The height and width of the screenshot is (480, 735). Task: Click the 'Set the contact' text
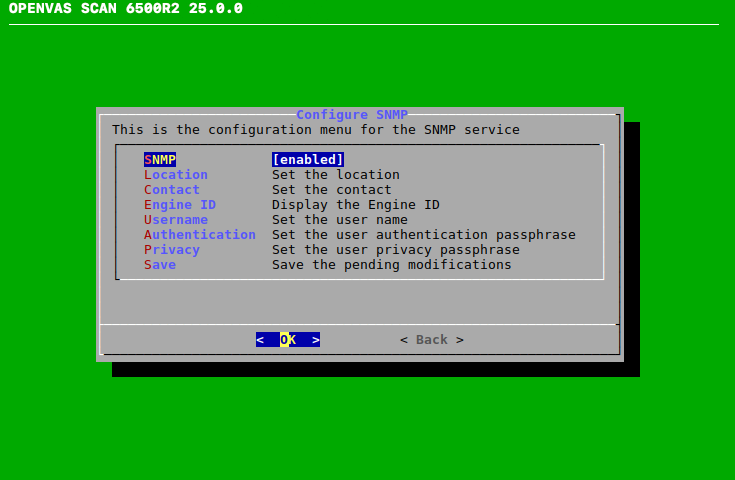pyautogui.click(x=331, y=190)
